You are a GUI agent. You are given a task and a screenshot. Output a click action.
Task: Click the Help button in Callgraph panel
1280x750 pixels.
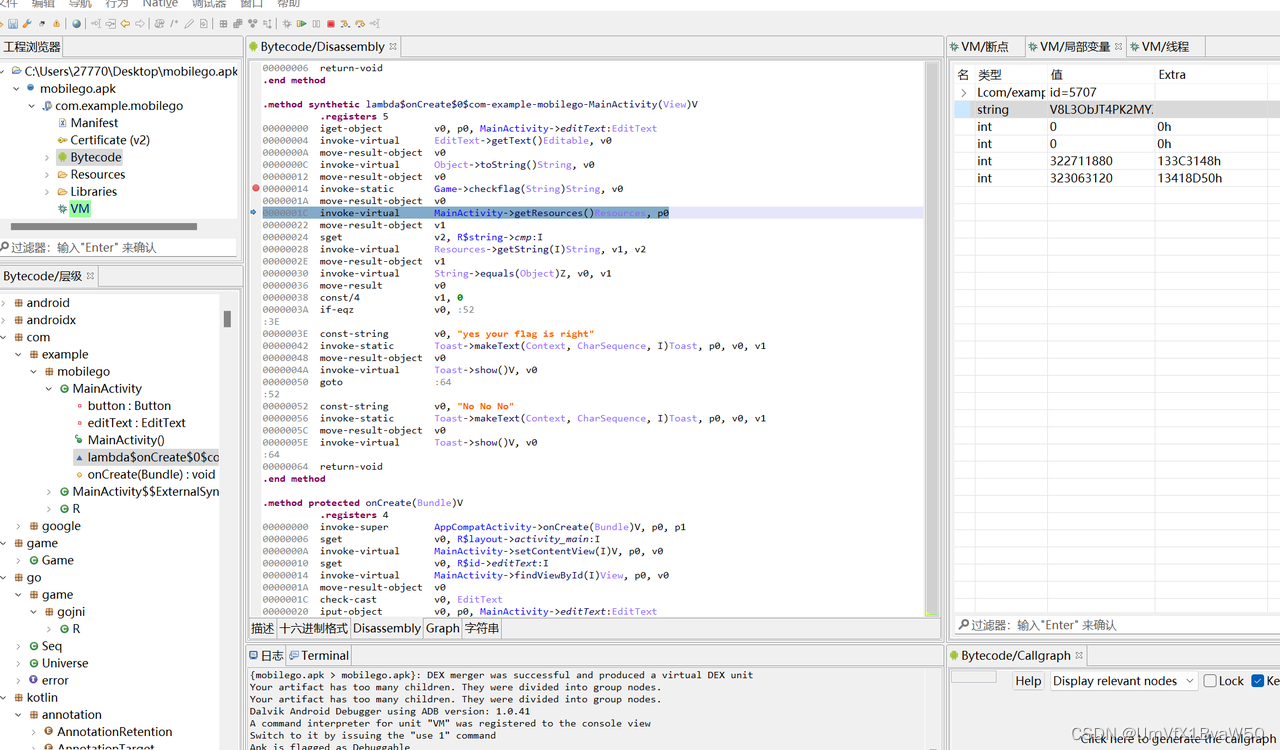[1028, 681]
